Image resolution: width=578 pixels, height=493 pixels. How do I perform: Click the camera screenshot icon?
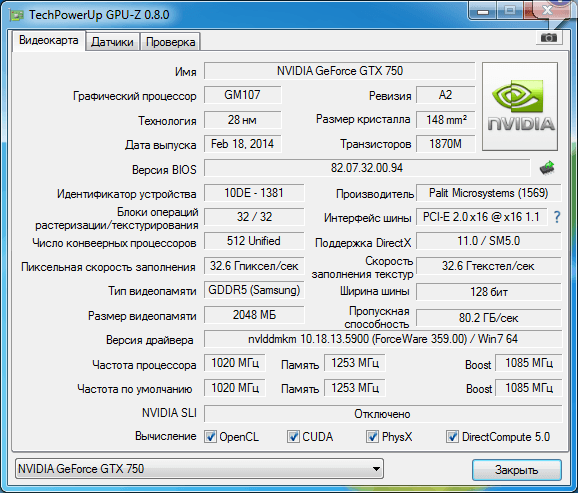(549, 38)
